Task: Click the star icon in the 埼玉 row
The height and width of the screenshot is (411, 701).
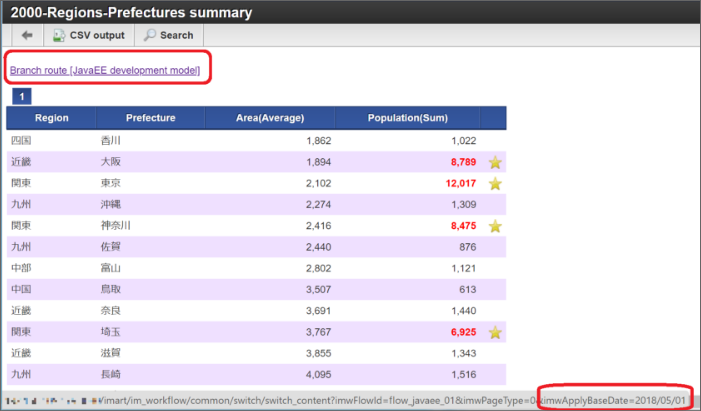Action: coord(494,332)
